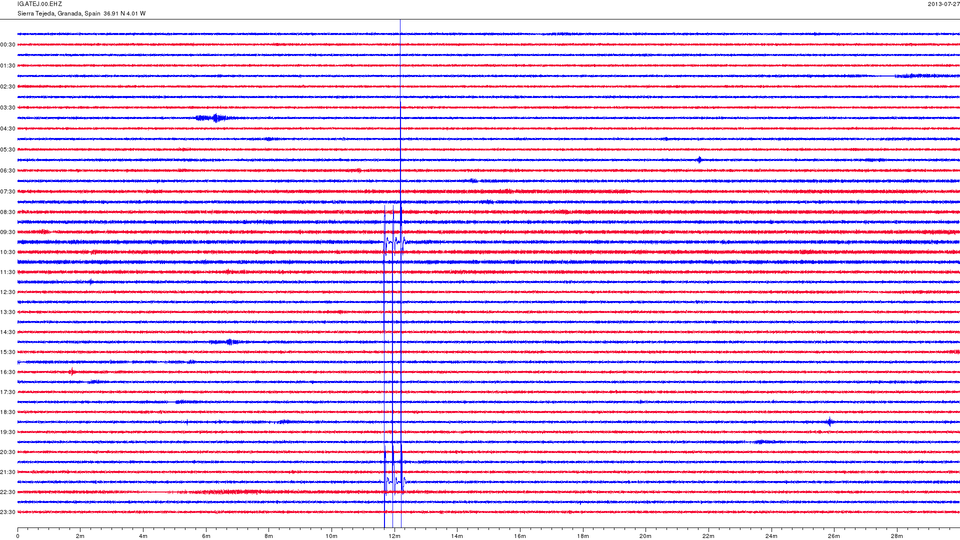Click the 2013-07-27 date label

(943, 4)
